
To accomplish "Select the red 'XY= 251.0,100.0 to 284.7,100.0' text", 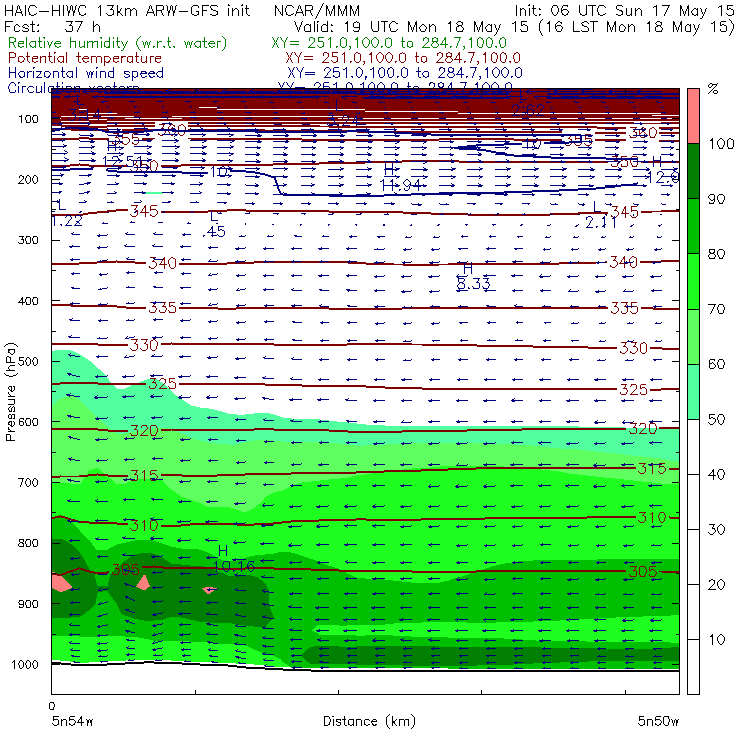I will coord(403,58).
